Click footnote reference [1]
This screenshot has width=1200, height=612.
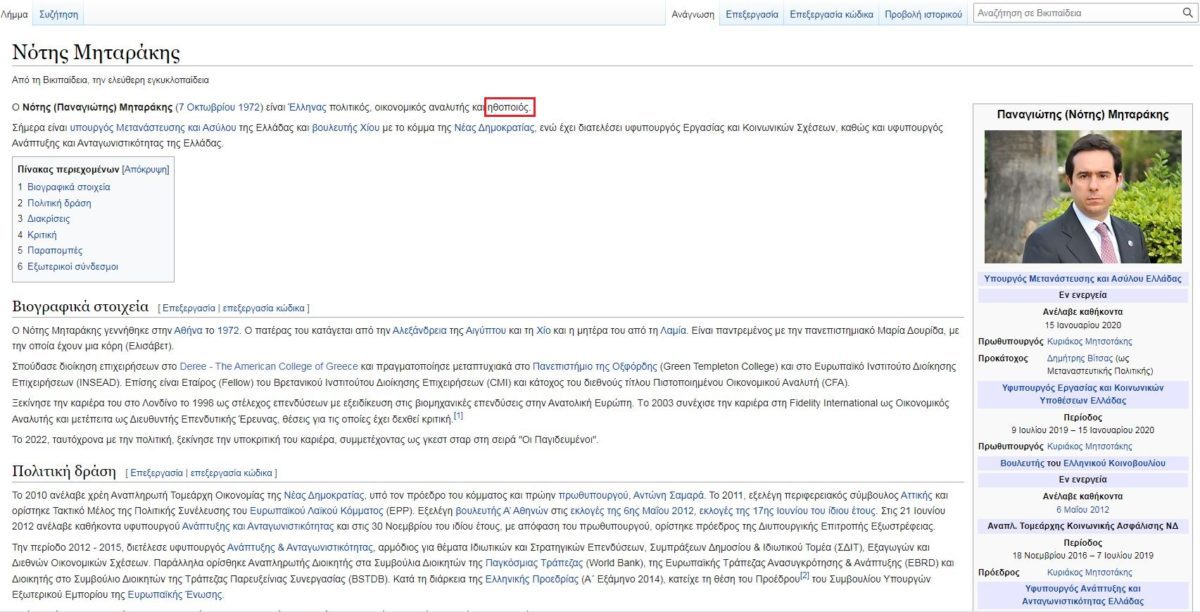(458, 416)
